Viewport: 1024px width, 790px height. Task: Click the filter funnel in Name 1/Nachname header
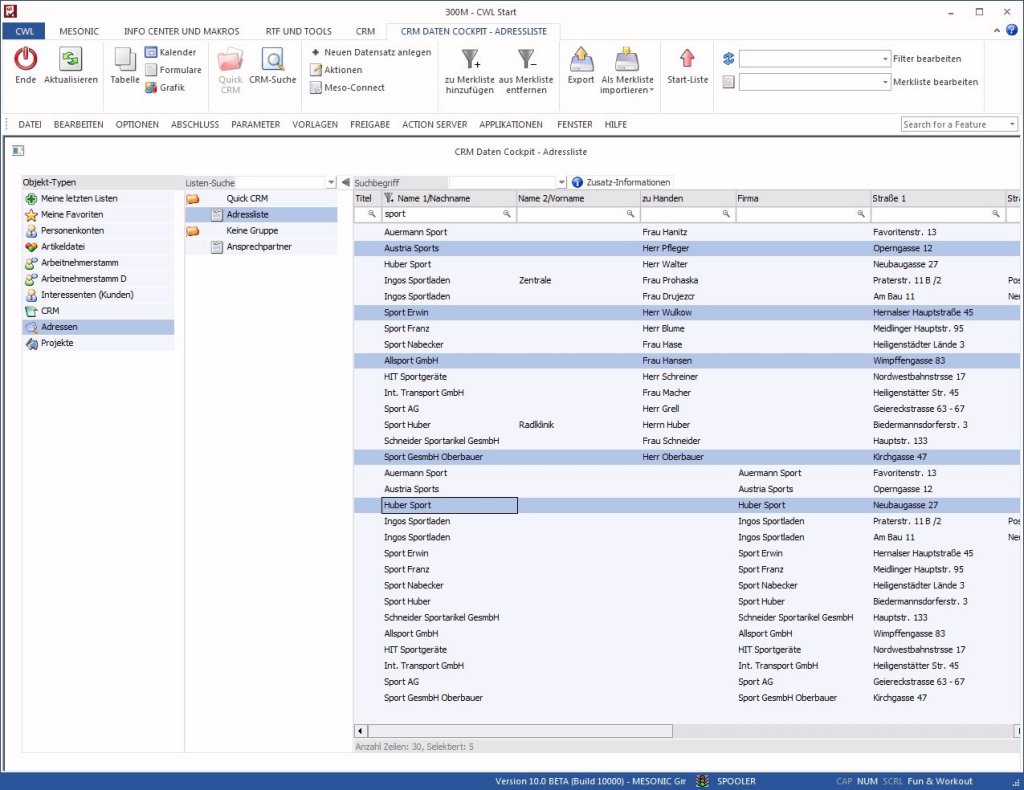(x=389, y=198)
